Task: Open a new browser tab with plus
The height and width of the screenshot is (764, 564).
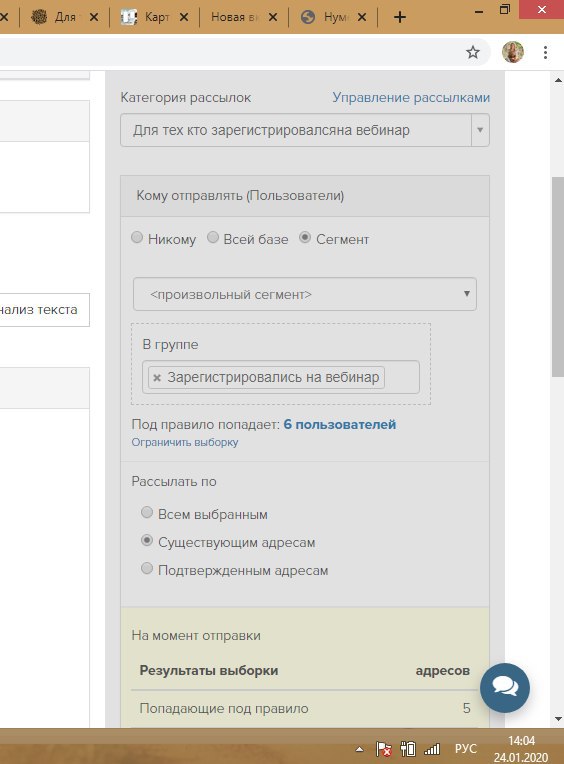Action: (399, 17)
